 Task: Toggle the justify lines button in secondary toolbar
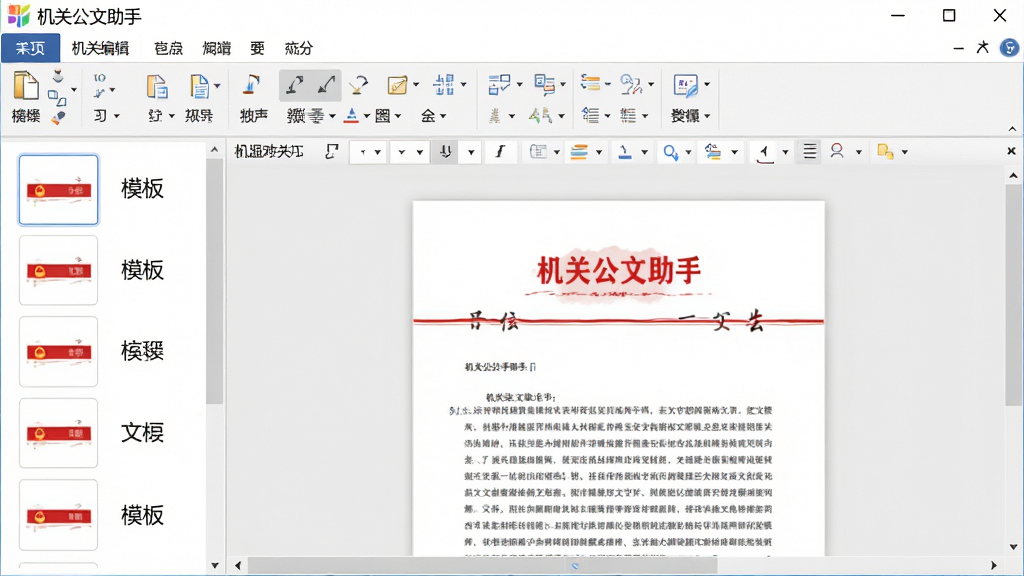click(x=809, y=152)
